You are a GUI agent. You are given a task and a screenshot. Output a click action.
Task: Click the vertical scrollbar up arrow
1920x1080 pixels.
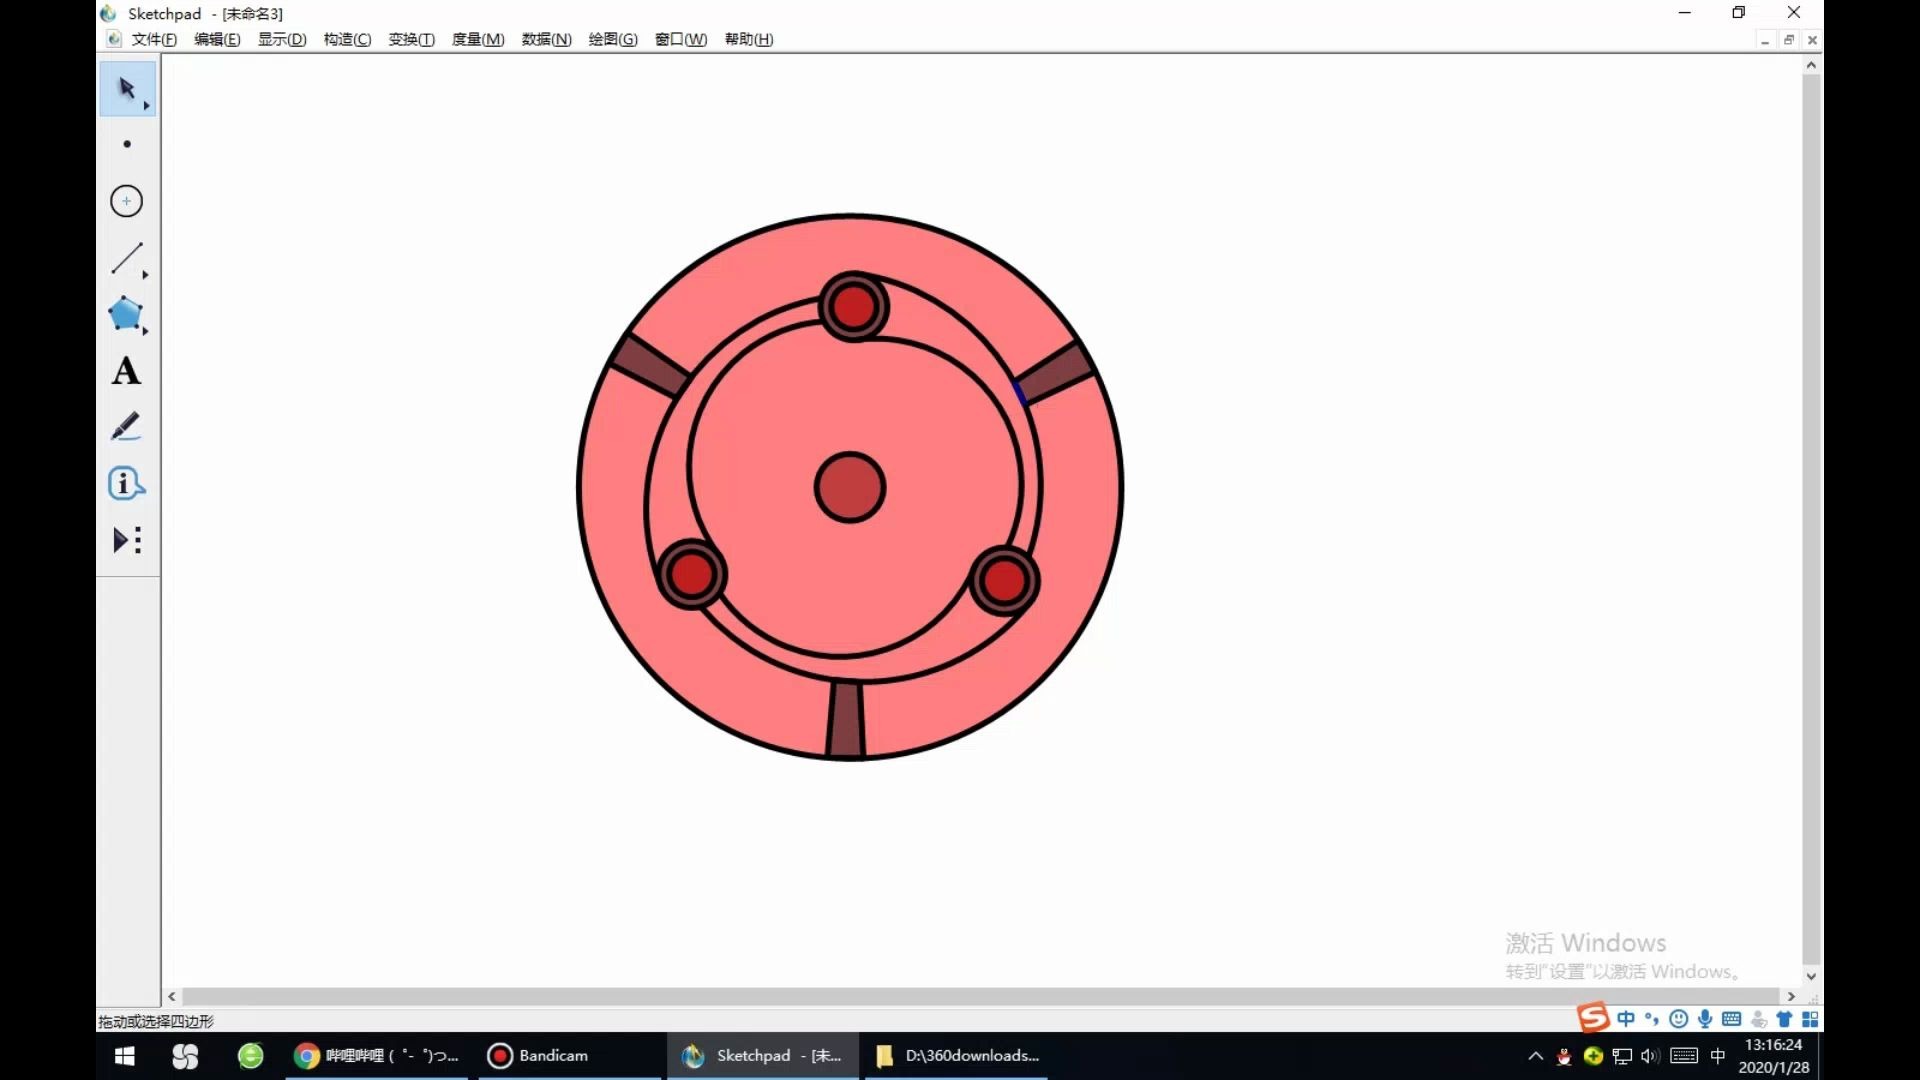[x=1811, y=65]
